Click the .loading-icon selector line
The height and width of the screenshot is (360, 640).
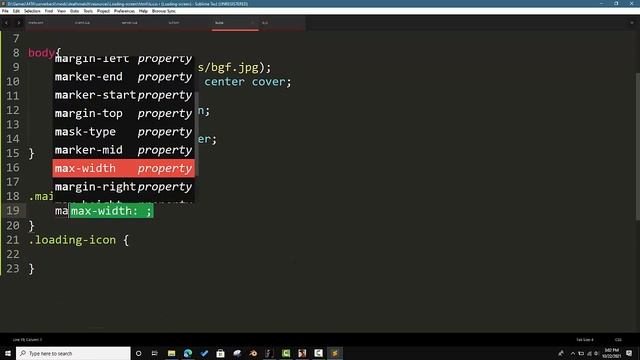[x=79, y=240]
